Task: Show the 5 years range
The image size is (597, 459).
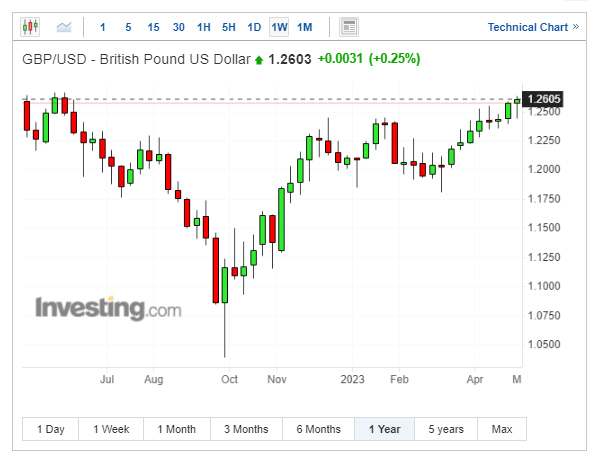Action: pyautogui.click(x=446, y=429)
